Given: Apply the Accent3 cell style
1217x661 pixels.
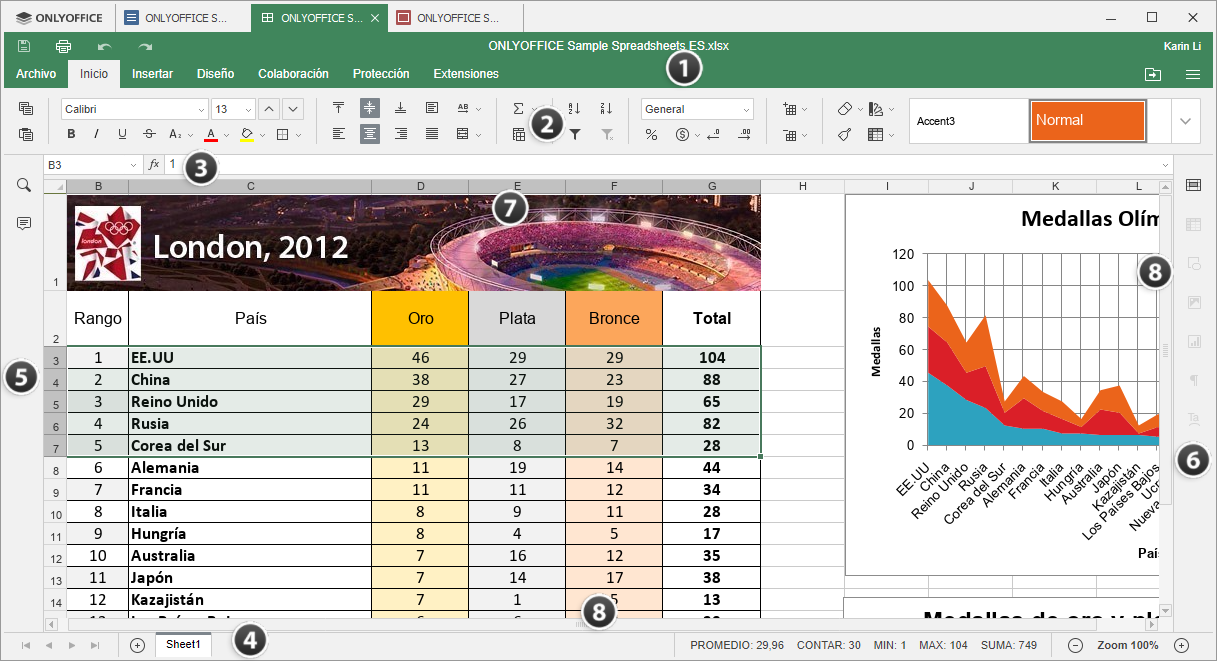Looking at the screenshot, I should pyautogui.click(x=968, y=121).
